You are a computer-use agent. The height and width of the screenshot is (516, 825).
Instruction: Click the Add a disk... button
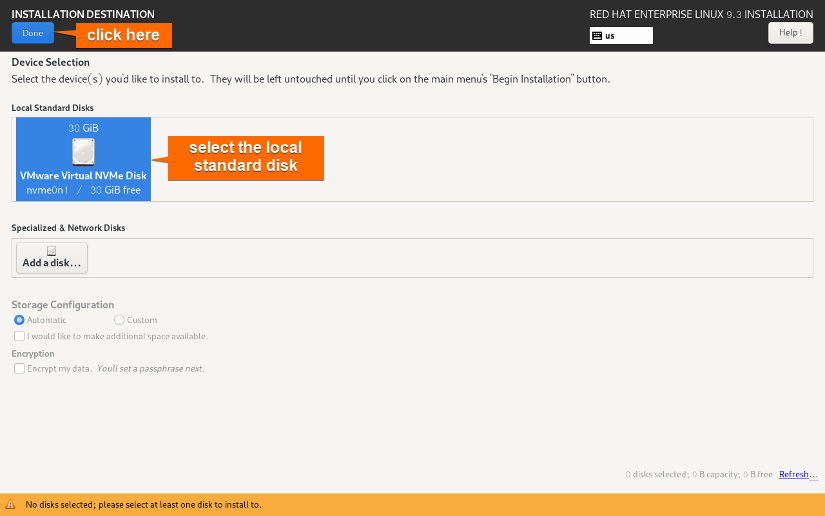coord(52,258)
